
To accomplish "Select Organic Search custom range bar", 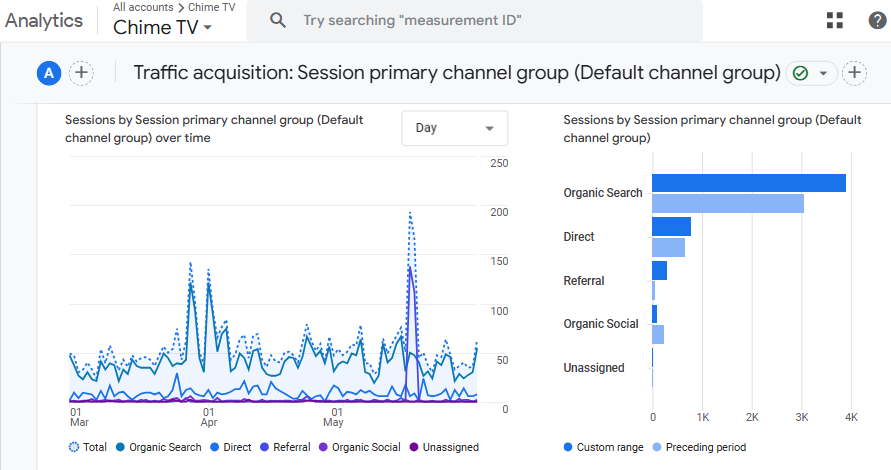I will (749, 183).
